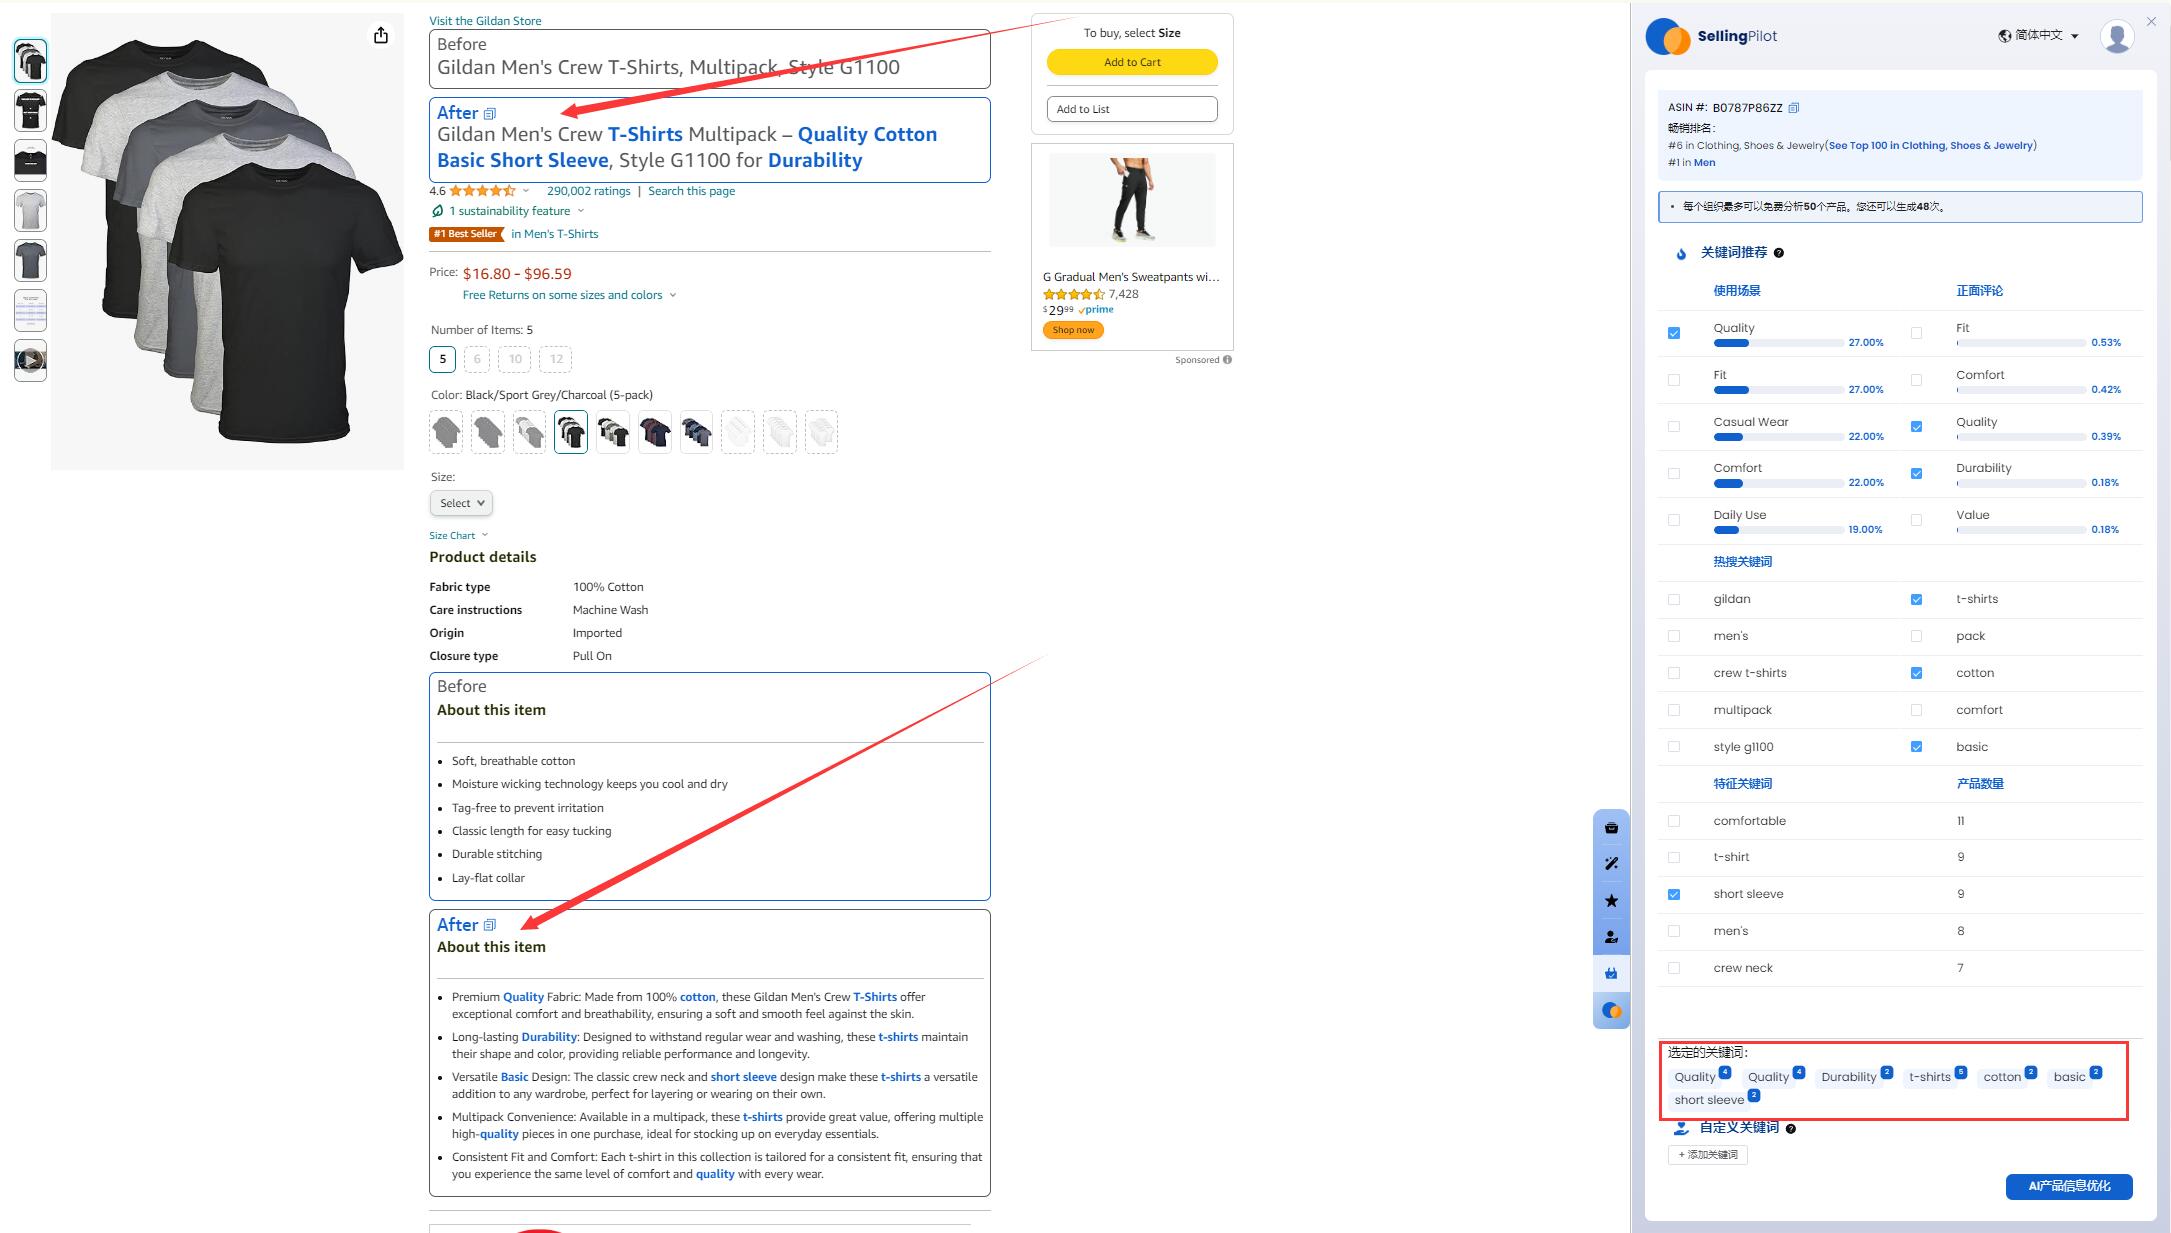Click the star icon in side toolbar

click(x=1611, y=901)
